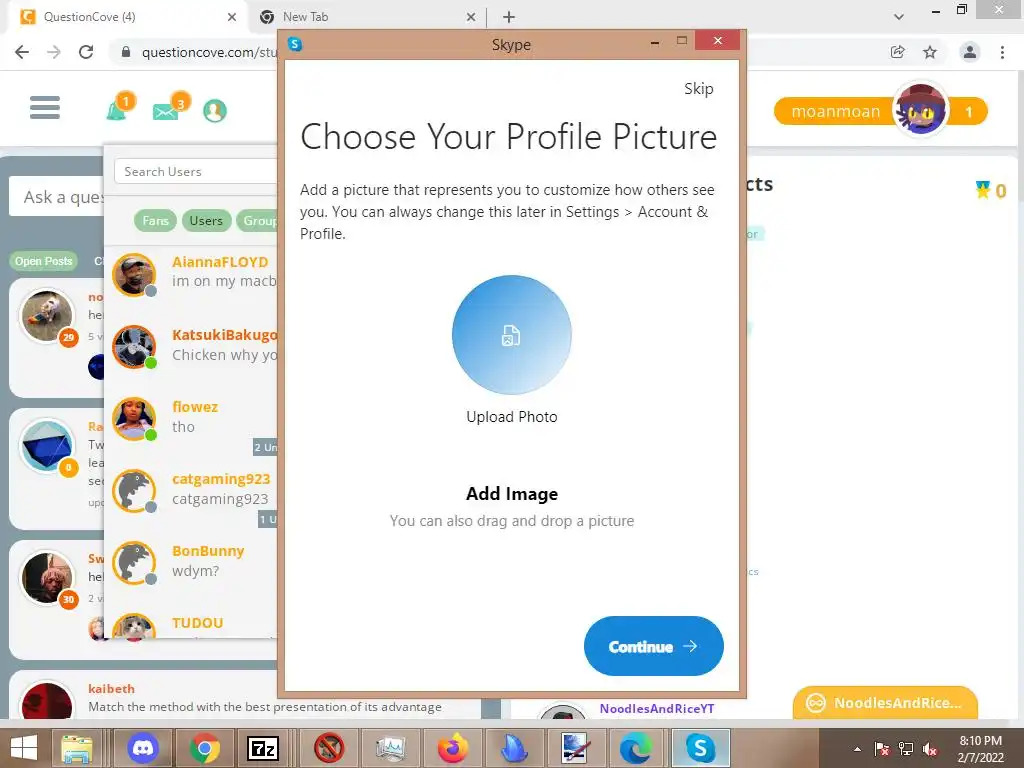Close the QuestionCove browser tab
Image resolution: width=1024 pixels, height=768 pixels.
(x=232, y=17)
